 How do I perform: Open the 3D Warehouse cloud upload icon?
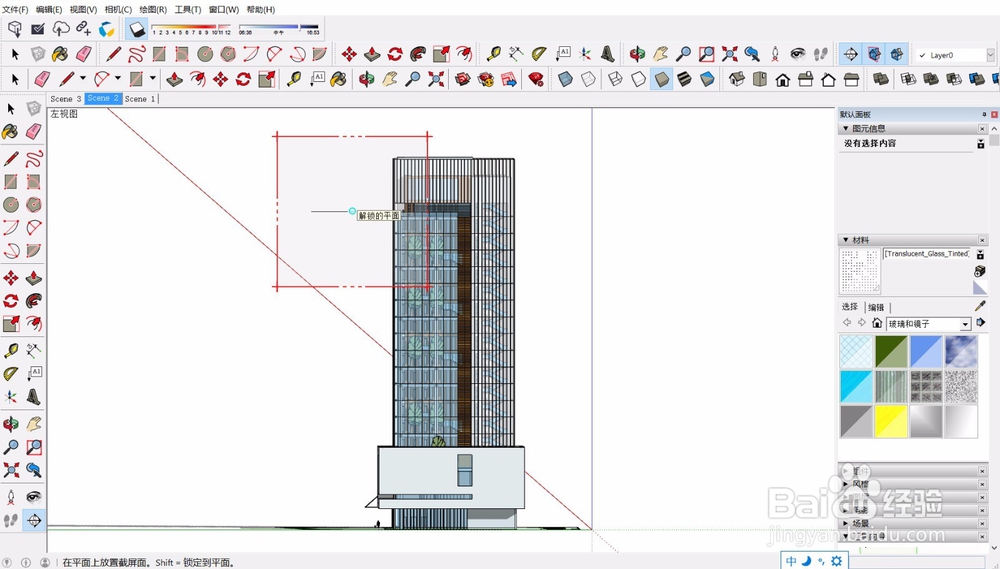click(61, 29)
